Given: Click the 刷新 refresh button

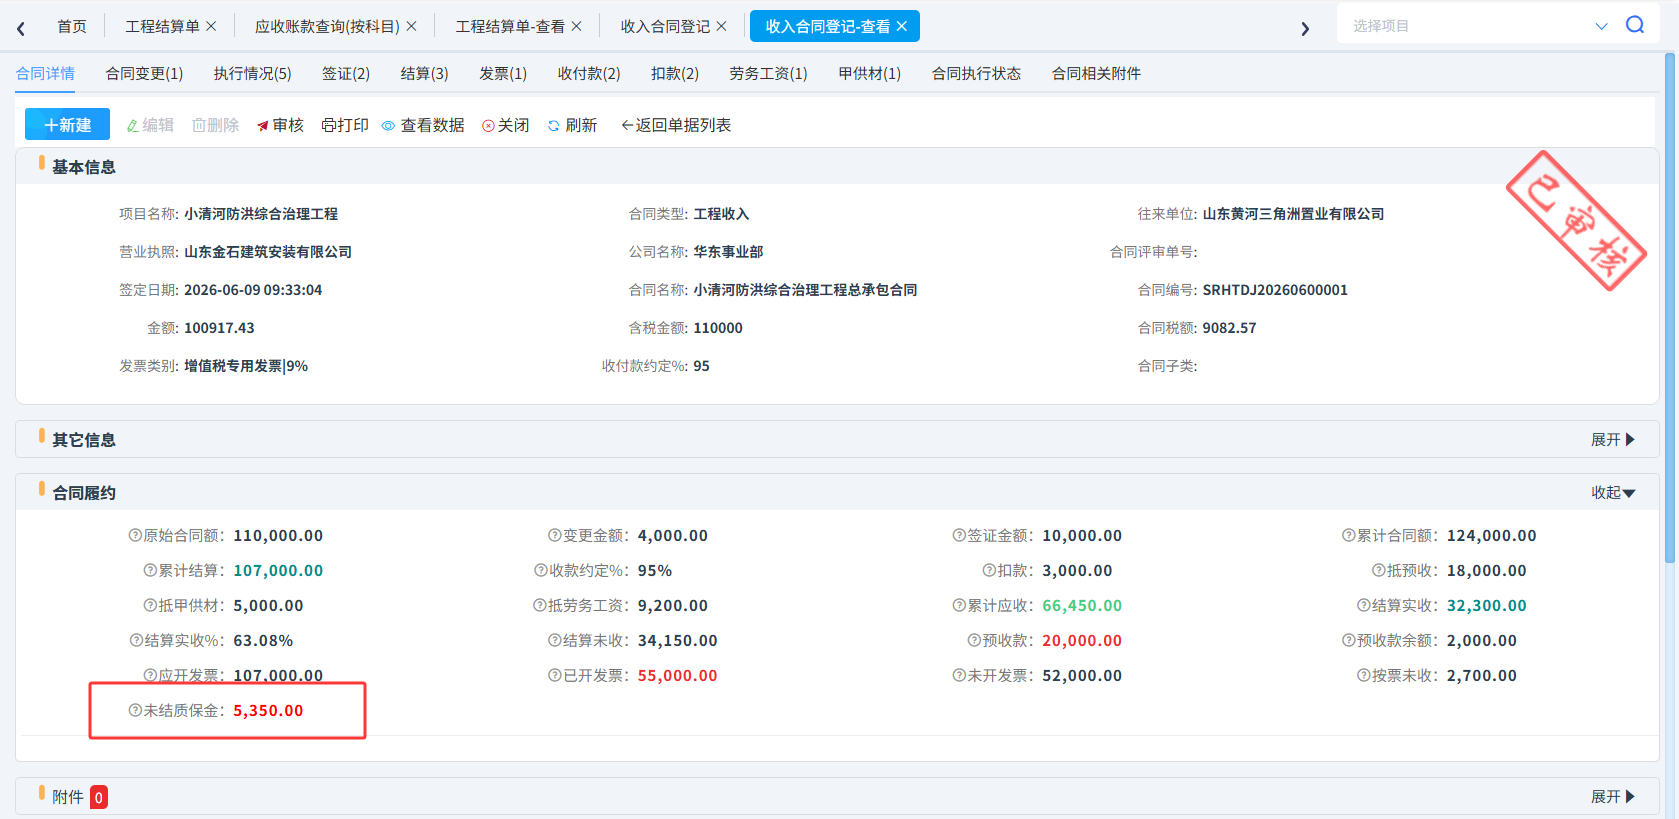Looking at the screenshot, I should 572,125.
